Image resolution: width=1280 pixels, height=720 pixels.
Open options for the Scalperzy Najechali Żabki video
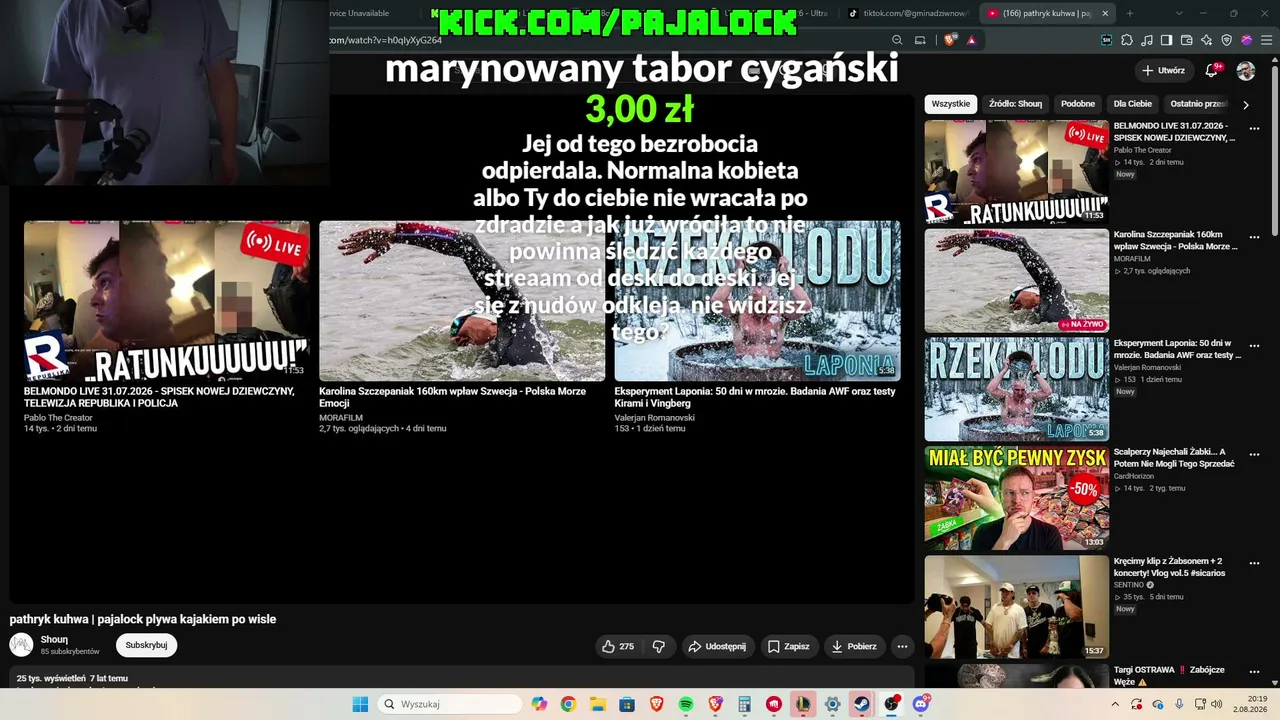(1254, 455)
